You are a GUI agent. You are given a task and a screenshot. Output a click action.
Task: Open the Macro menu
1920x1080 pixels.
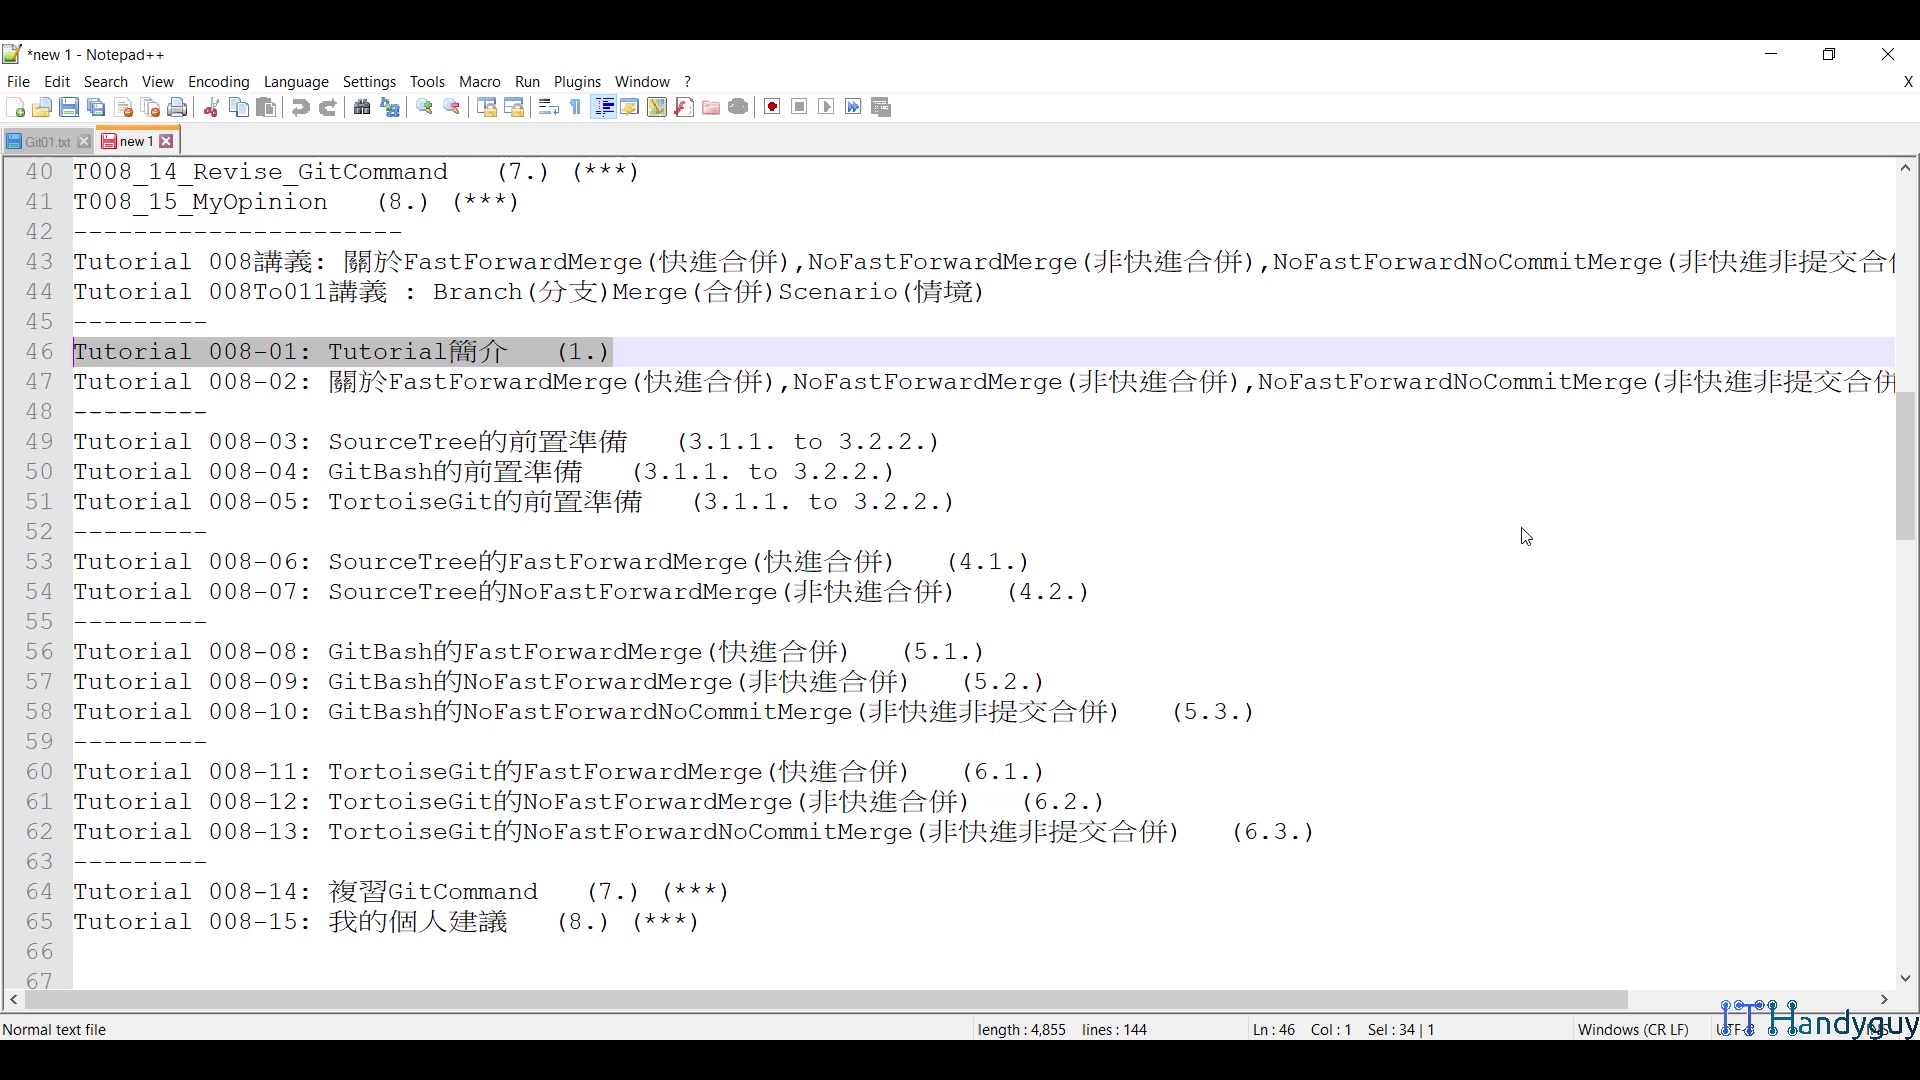(479, 82)
